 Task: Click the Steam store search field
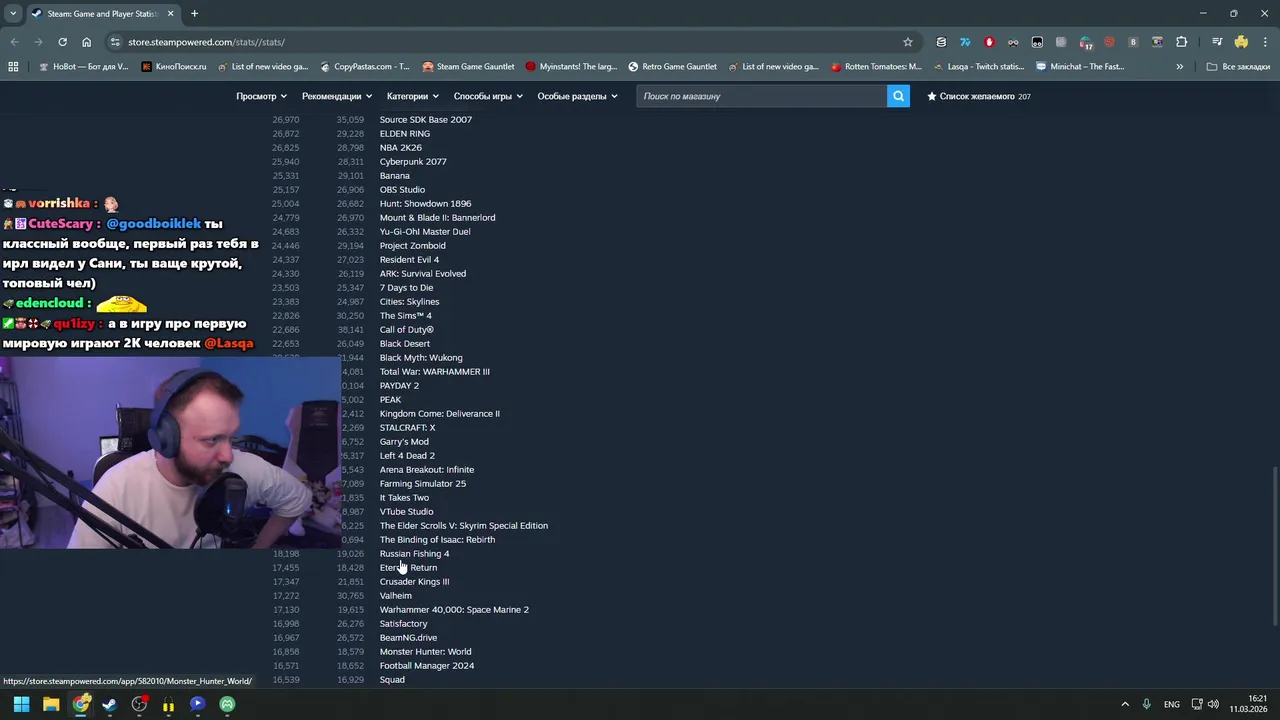point(761,96)
